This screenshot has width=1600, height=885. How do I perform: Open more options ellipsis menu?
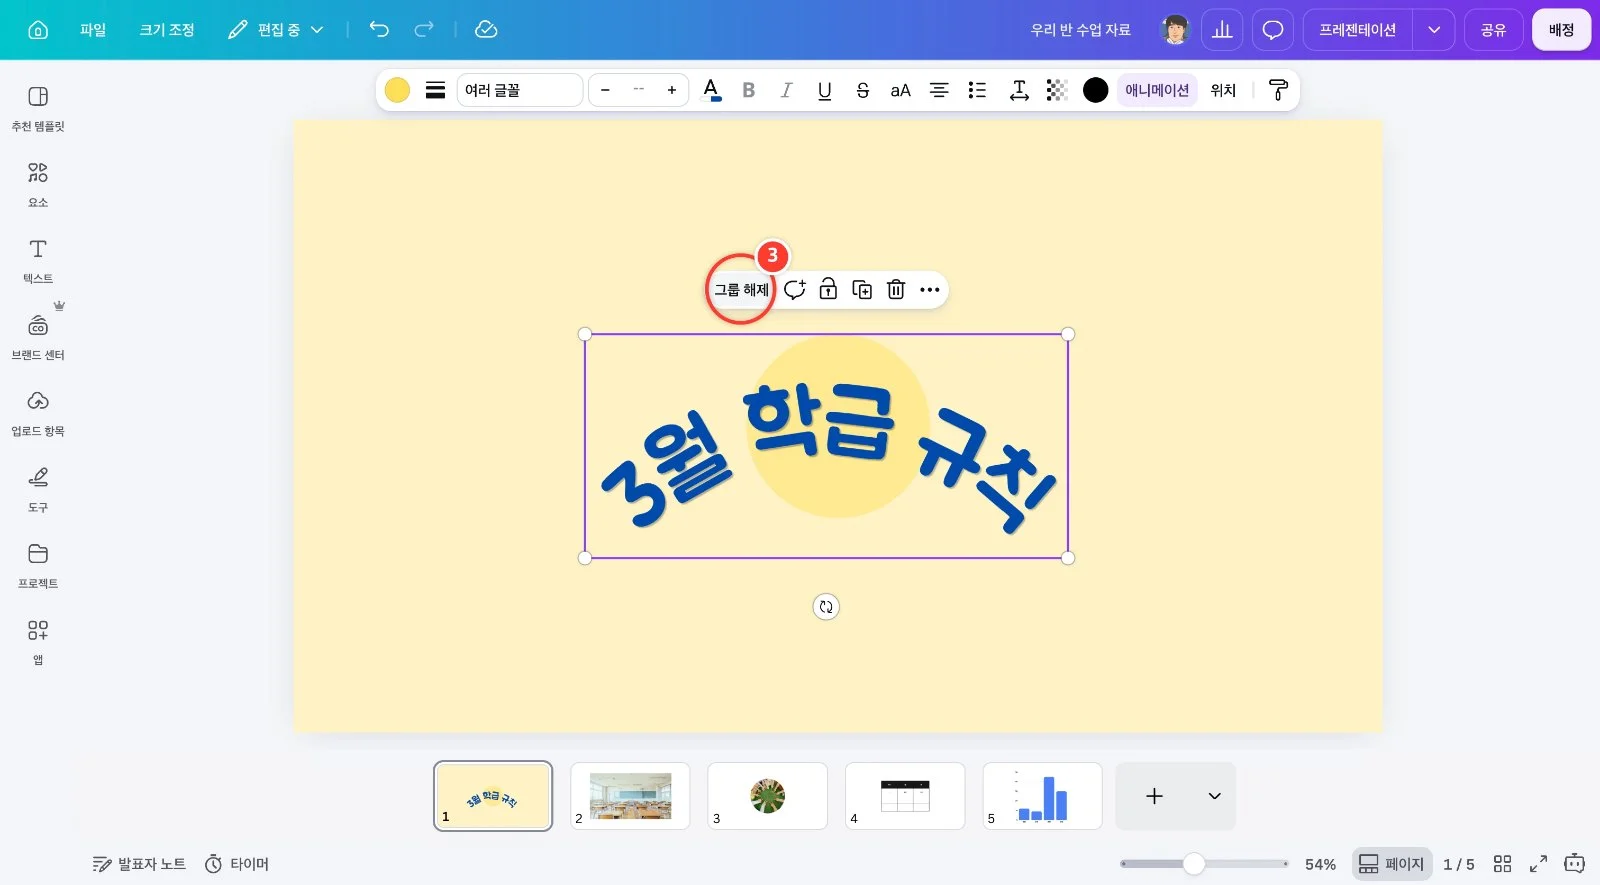click(930, 290)
